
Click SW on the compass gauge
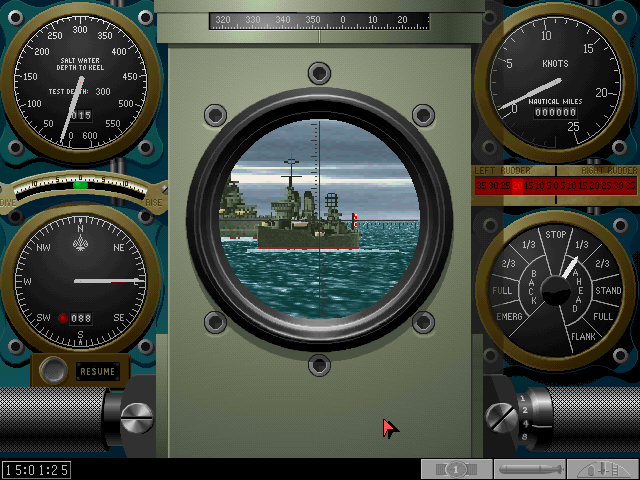click(x=44, y=318)
